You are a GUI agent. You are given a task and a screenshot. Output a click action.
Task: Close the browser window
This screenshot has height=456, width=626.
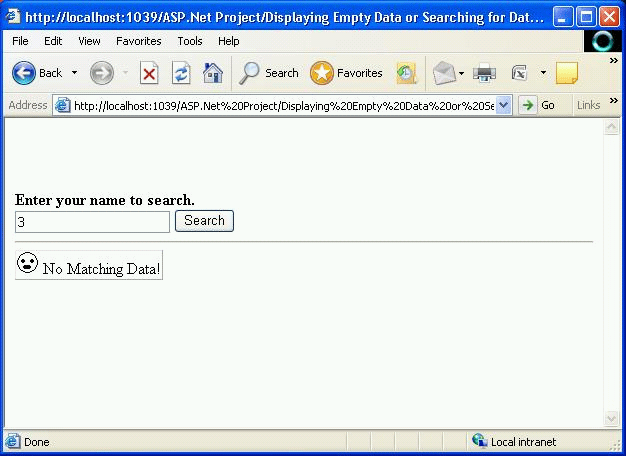[x=610, y=17]
